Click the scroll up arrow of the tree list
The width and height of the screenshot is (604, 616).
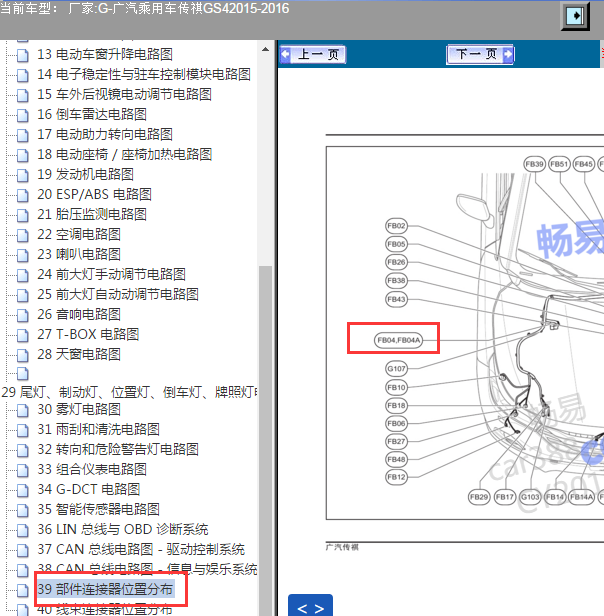[x=266, y=50]
